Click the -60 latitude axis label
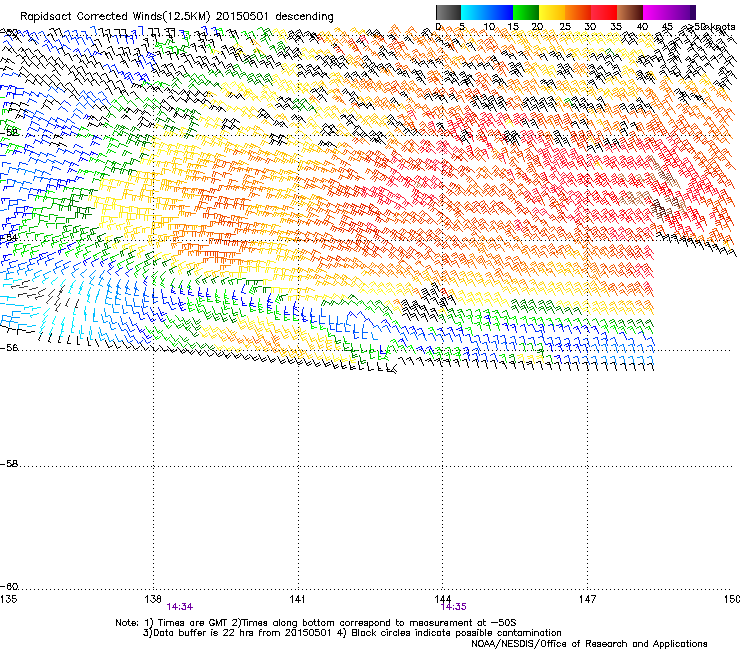 tap(9, 587)
